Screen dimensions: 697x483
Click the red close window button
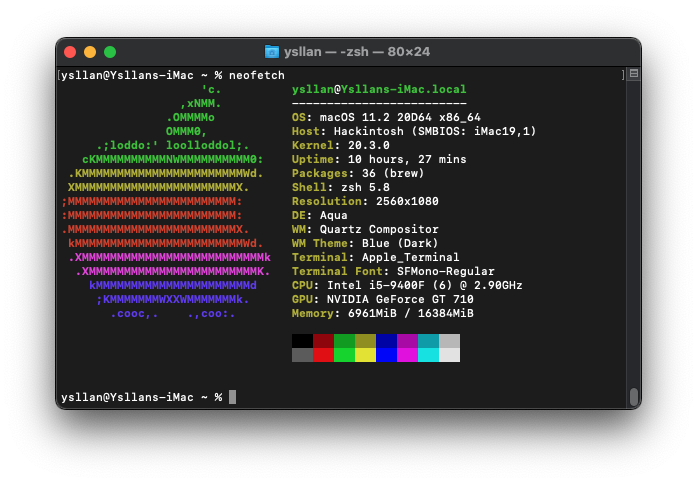(70, 52)
